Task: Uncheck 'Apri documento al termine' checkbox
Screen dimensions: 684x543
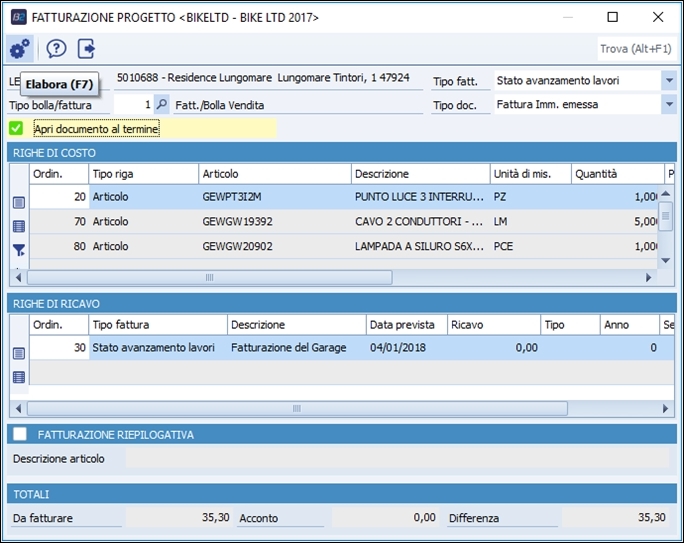Action: tap(16, 128)
